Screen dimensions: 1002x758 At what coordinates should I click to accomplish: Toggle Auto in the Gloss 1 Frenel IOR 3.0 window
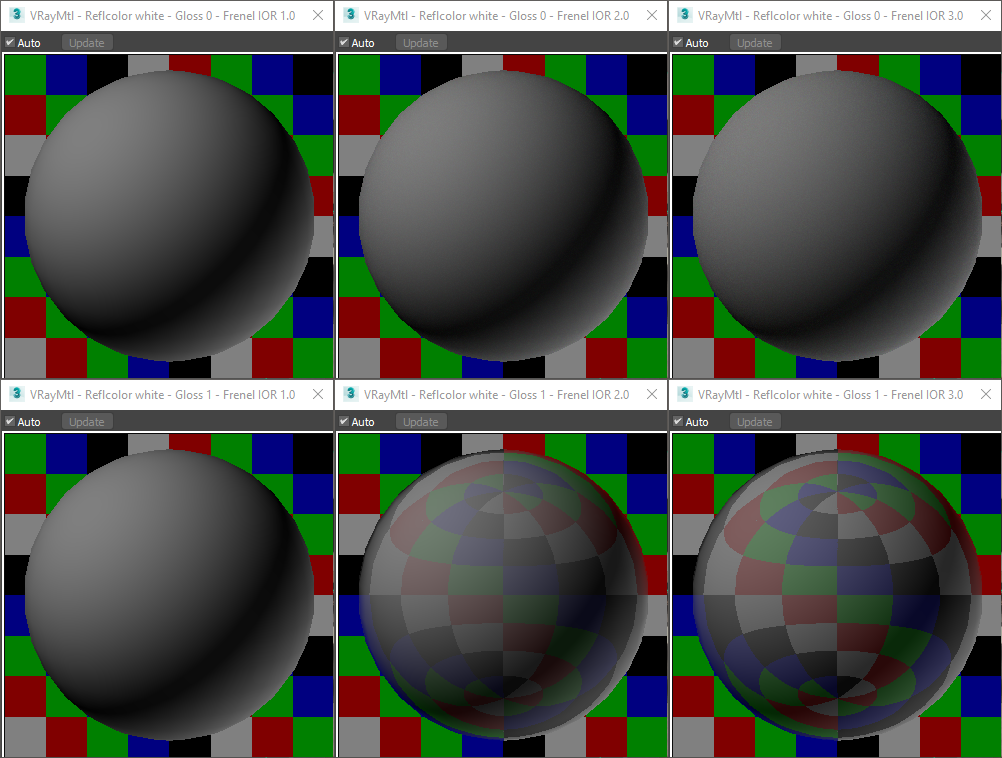pyautogui.click(x=677, y=421)
